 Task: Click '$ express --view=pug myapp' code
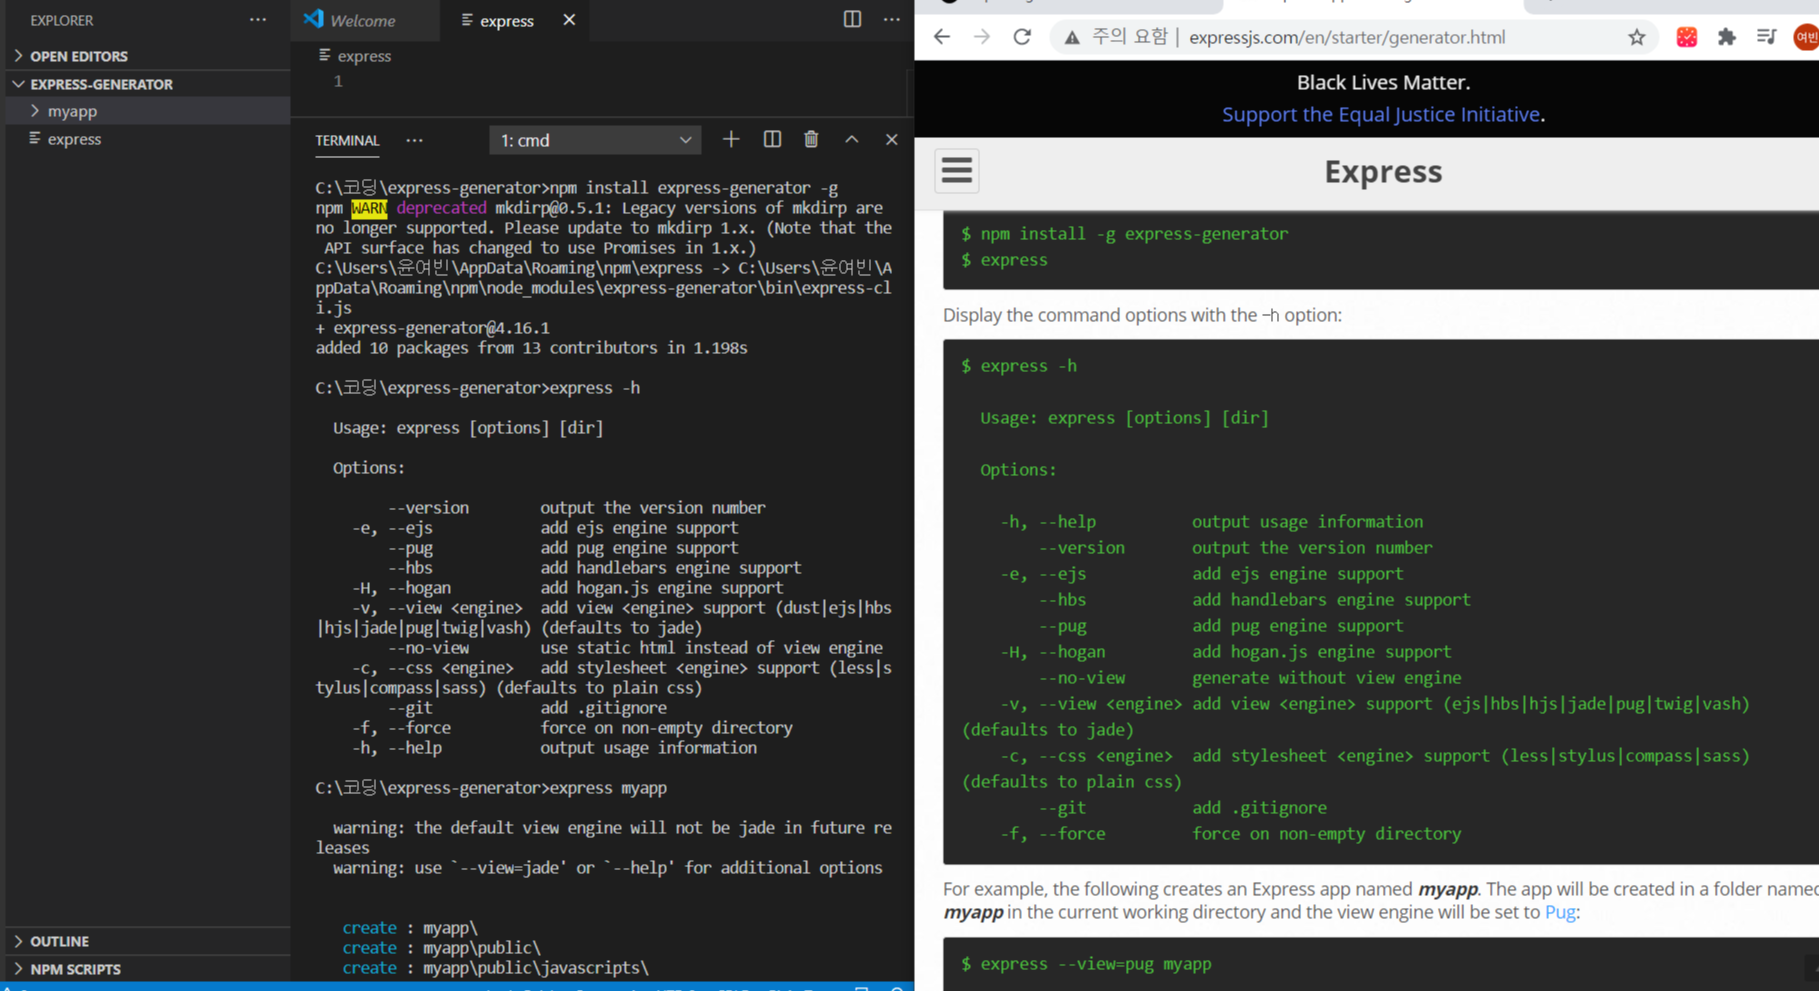point(1086,964)
